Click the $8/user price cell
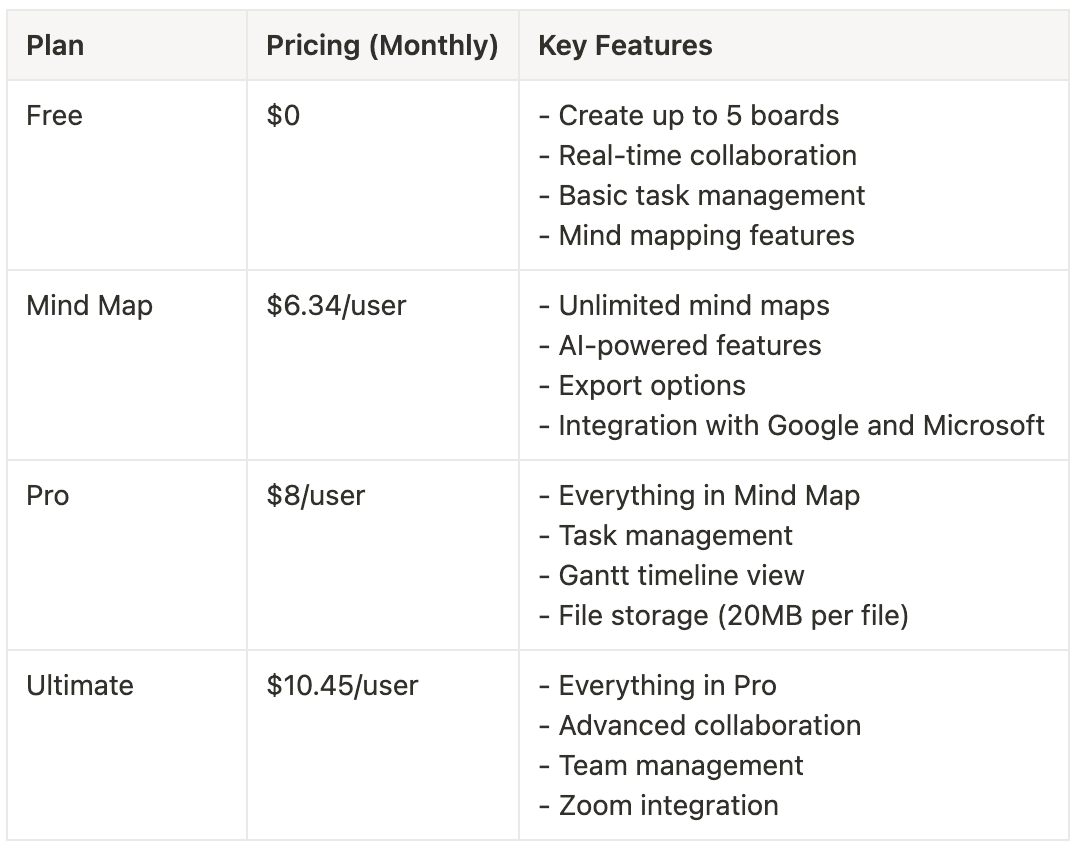The height and width of the screenshot is (854, 1082). pyautogui.click(x=382, y=555)
